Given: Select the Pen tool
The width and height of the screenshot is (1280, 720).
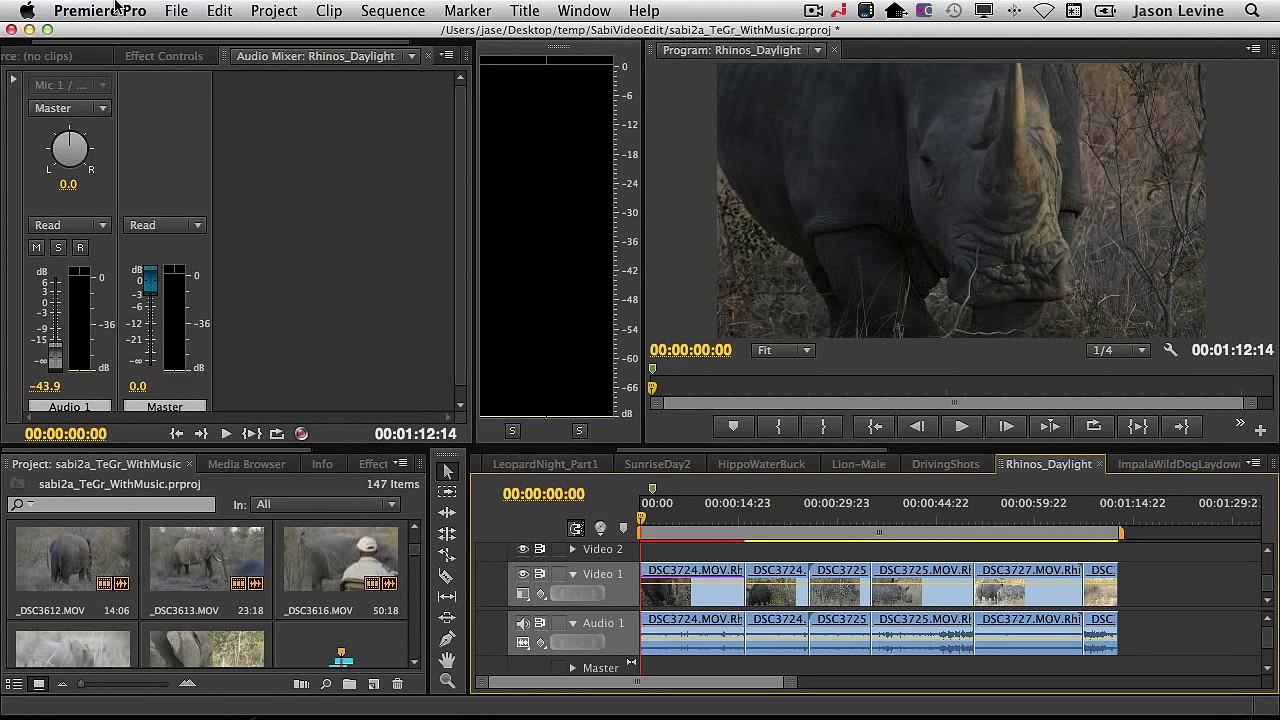Looking at the screenshot, I should (447, 638).
